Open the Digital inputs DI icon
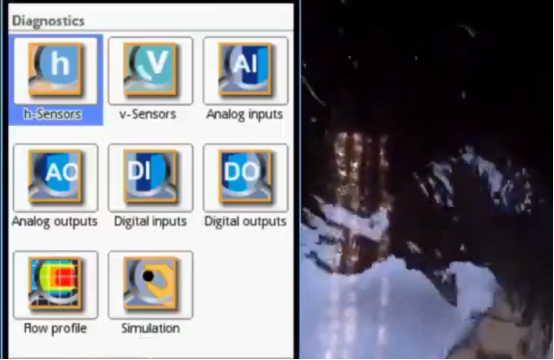Image resolution: width=554 pixels, height=360 pixels. [x=151, y=177]
